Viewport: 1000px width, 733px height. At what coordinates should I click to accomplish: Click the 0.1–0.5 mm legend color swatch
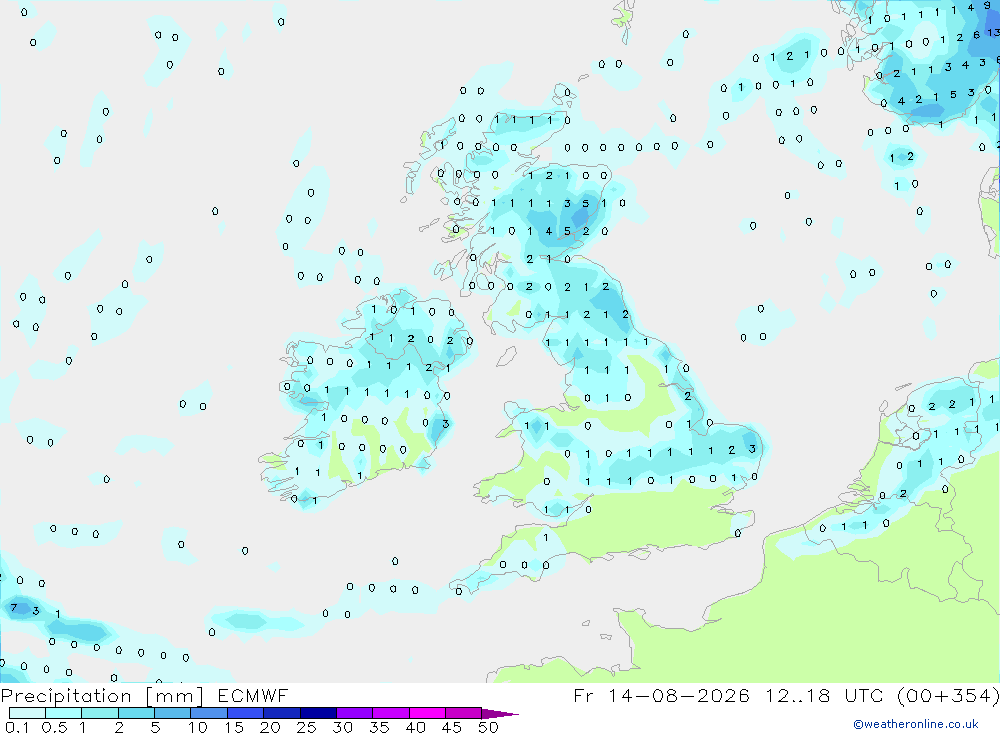pyautogui.click(x=27, y=713)
